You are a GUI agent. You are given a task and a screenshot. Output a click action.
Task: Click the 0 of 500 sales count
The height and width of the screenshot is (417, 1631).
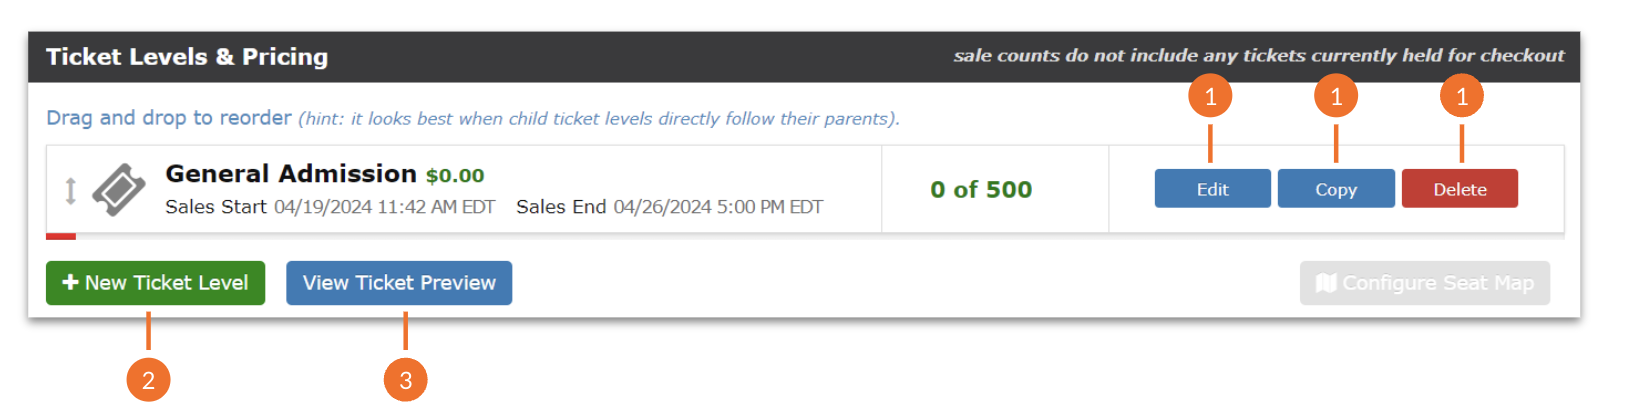[x=981, y=190]
